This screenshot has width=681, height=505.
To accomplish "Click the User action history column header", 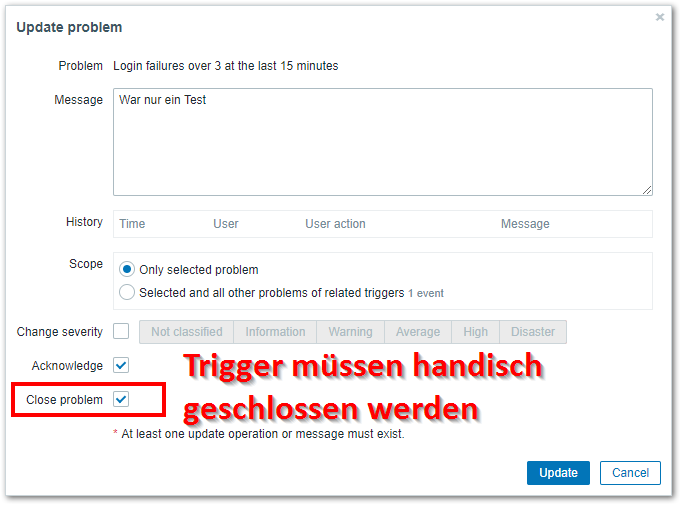I will coord(335,224).
